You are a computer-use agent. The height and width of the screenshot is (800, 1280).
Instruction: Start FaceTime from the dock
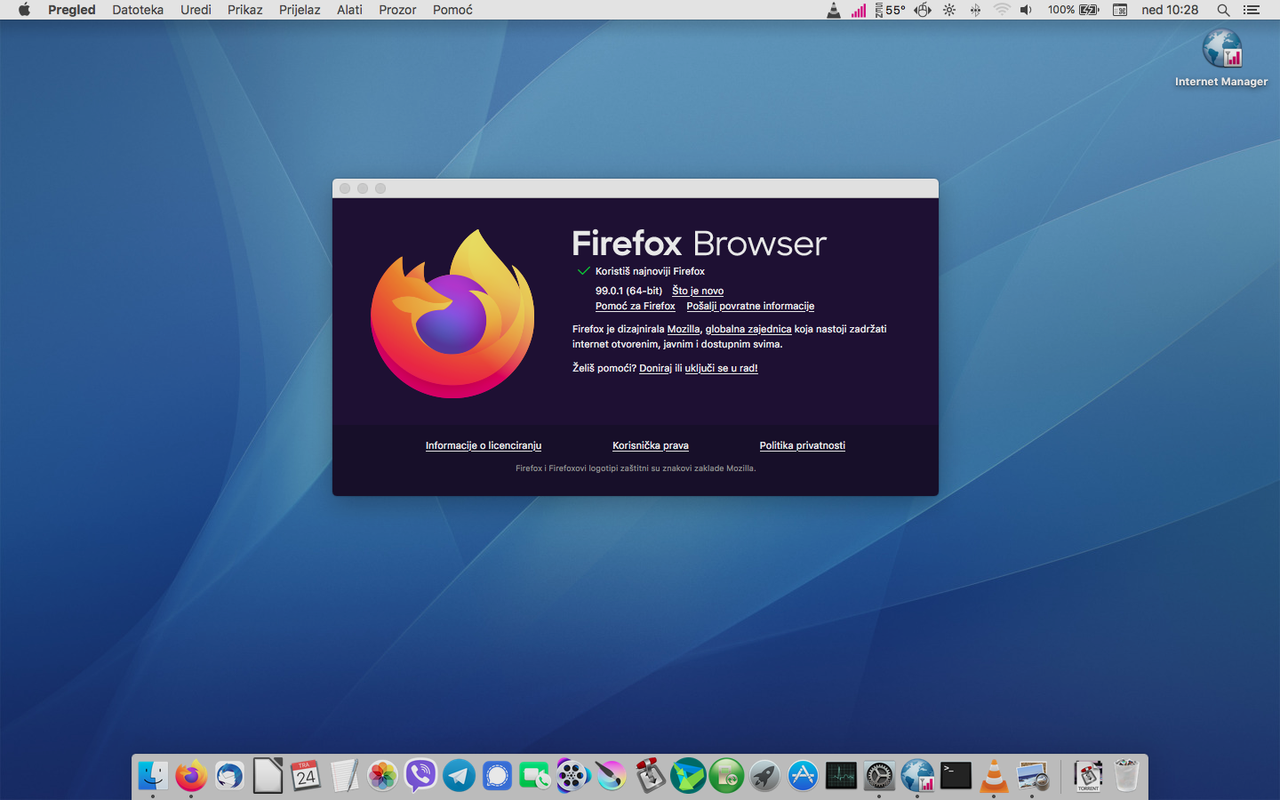[x=536, y=775]
